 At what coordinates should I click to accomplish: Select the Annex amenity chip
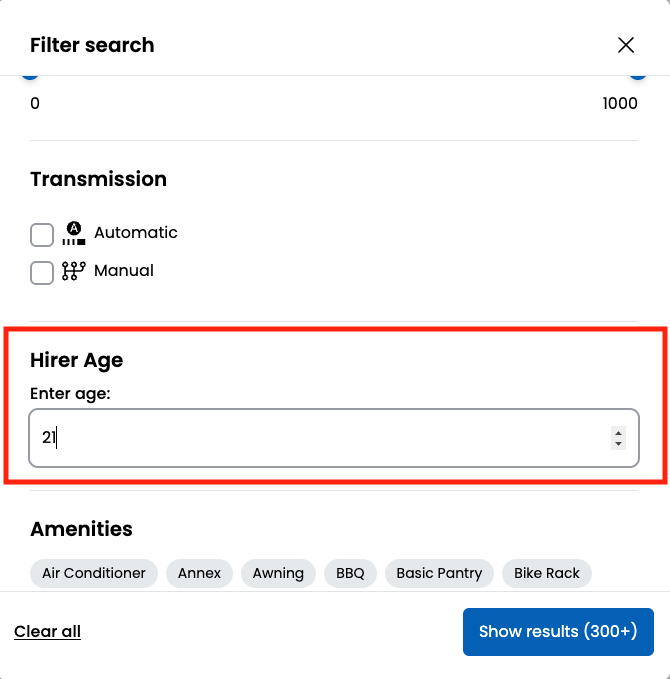[200, 573]
